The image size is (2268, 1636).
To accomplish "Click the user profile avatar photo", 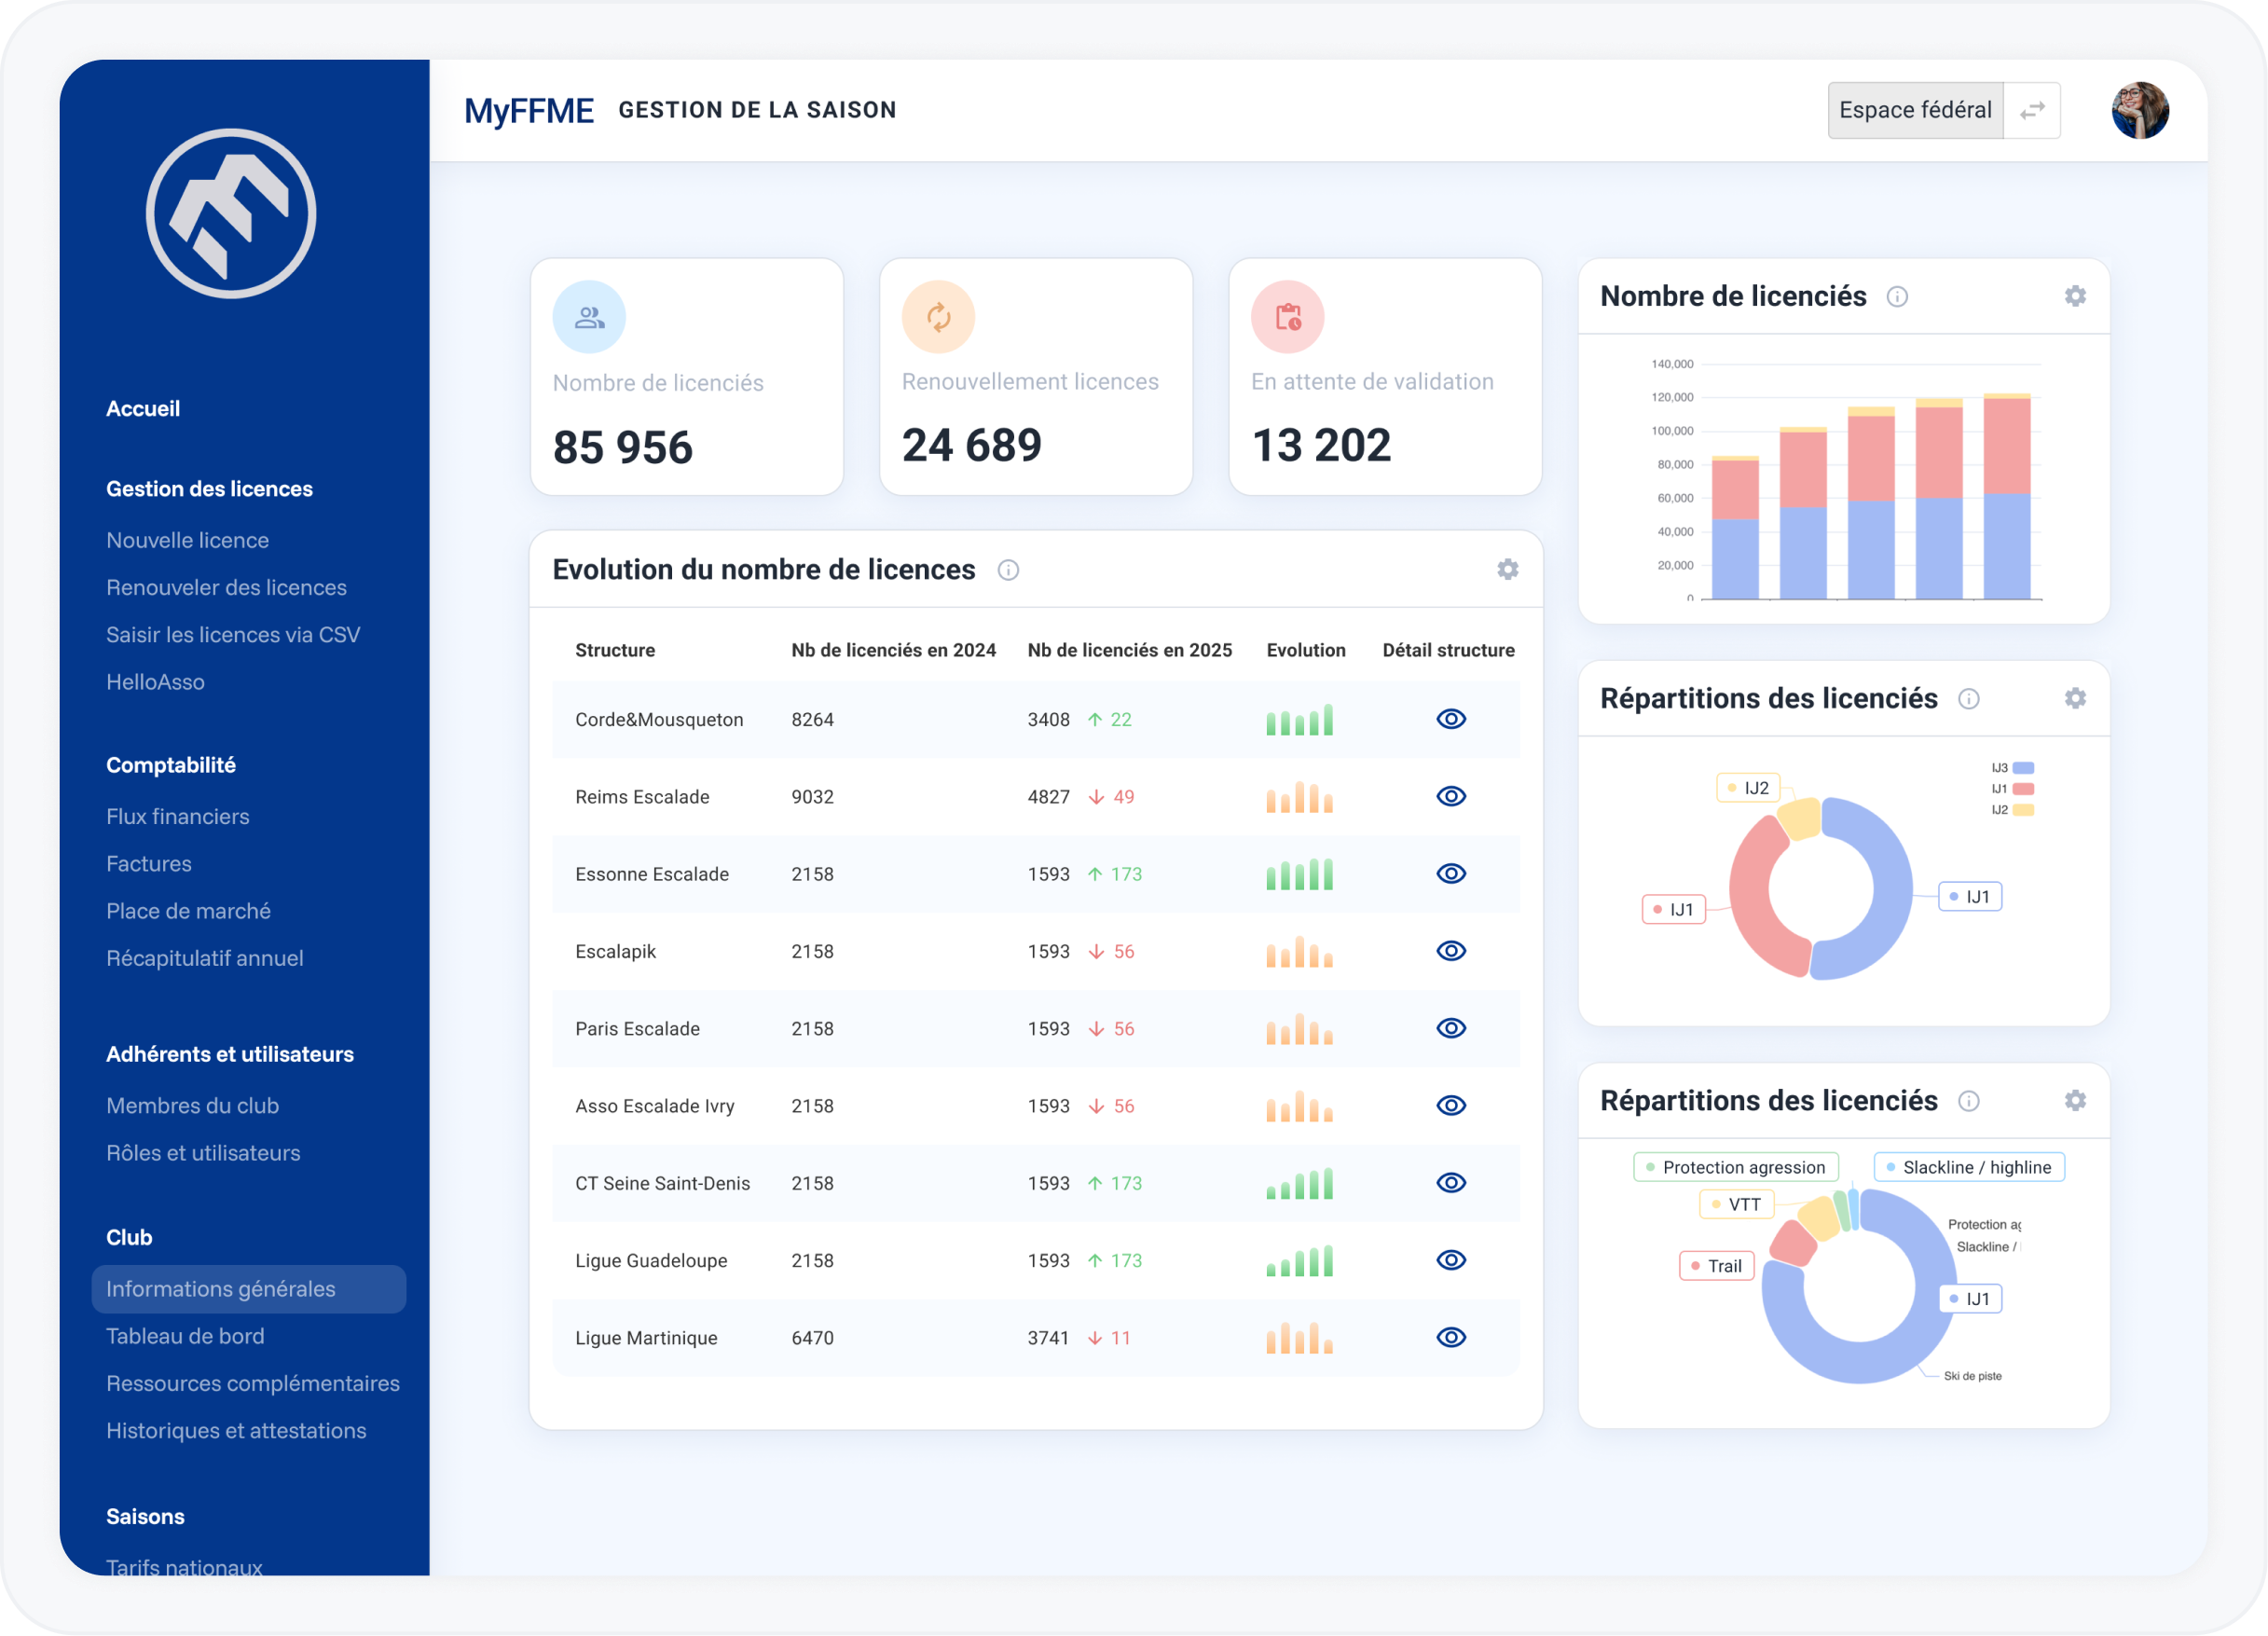I will click(2139, 111).
